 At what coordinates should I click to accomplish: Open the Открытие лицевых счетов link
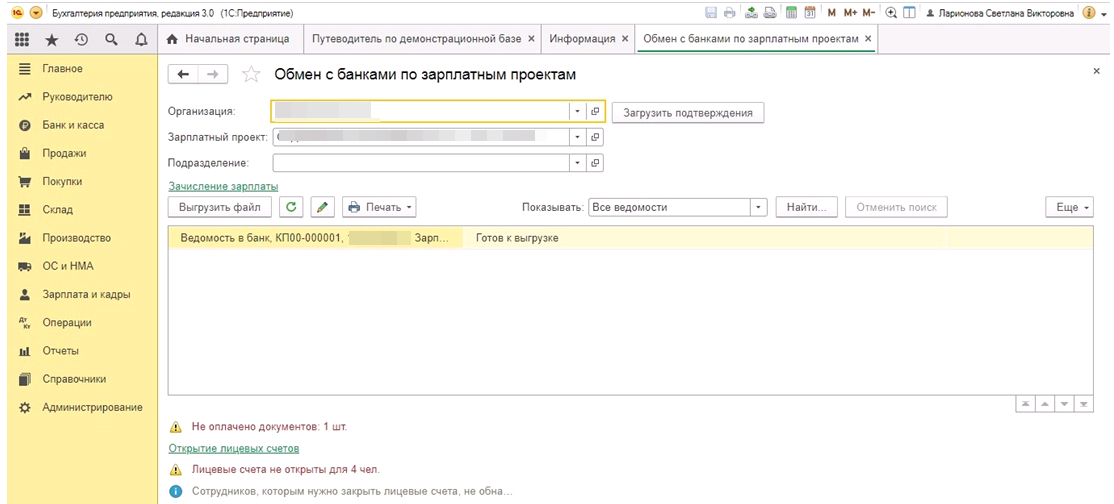click(x=234, y=449)
